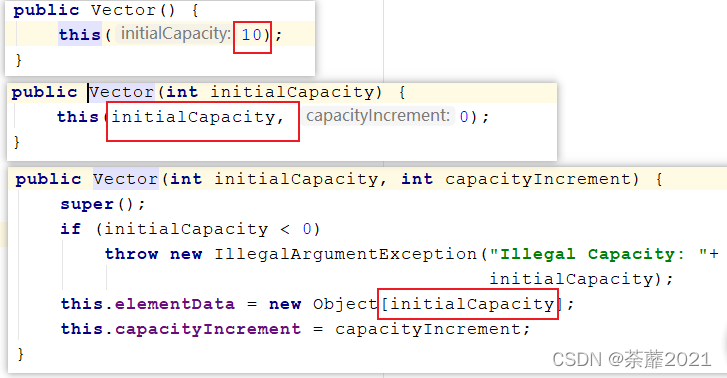Click the 0 in the if condition

(307, 229)
